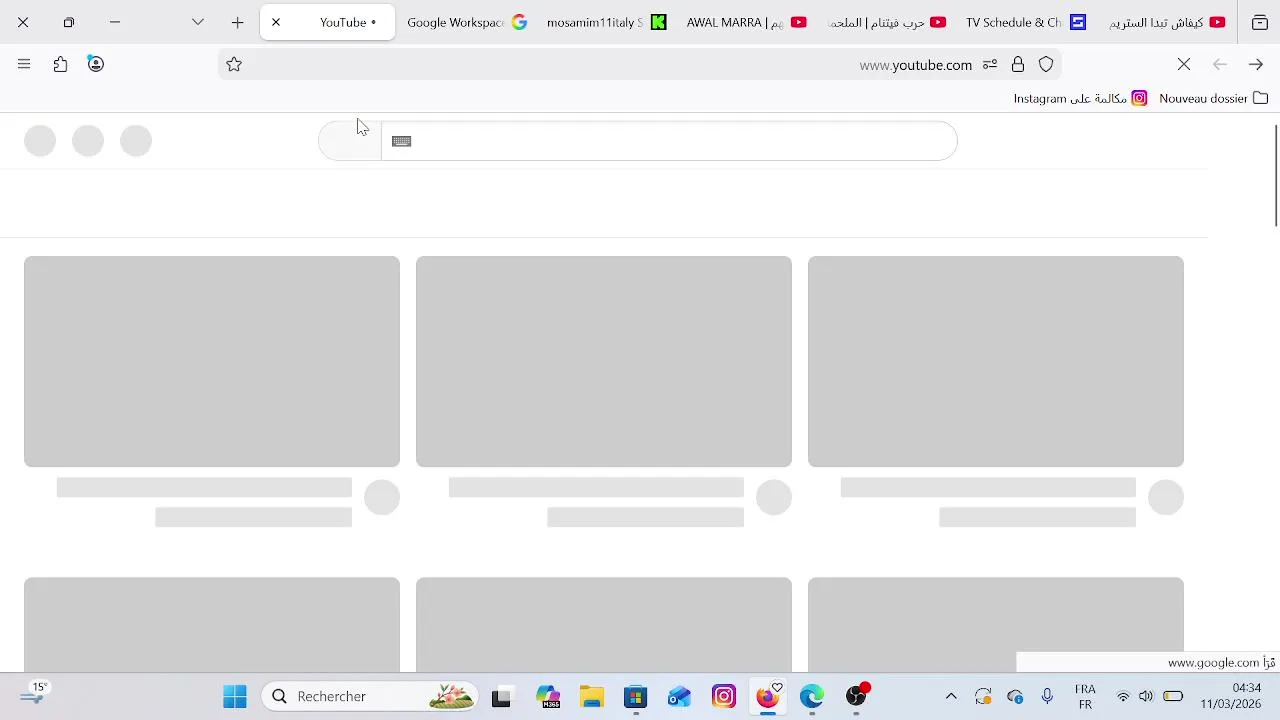The height and width of the screenshot is (720, 1280).
Task: Open the Instagram bookmark in bookmarks bar
Action: 1080,98
